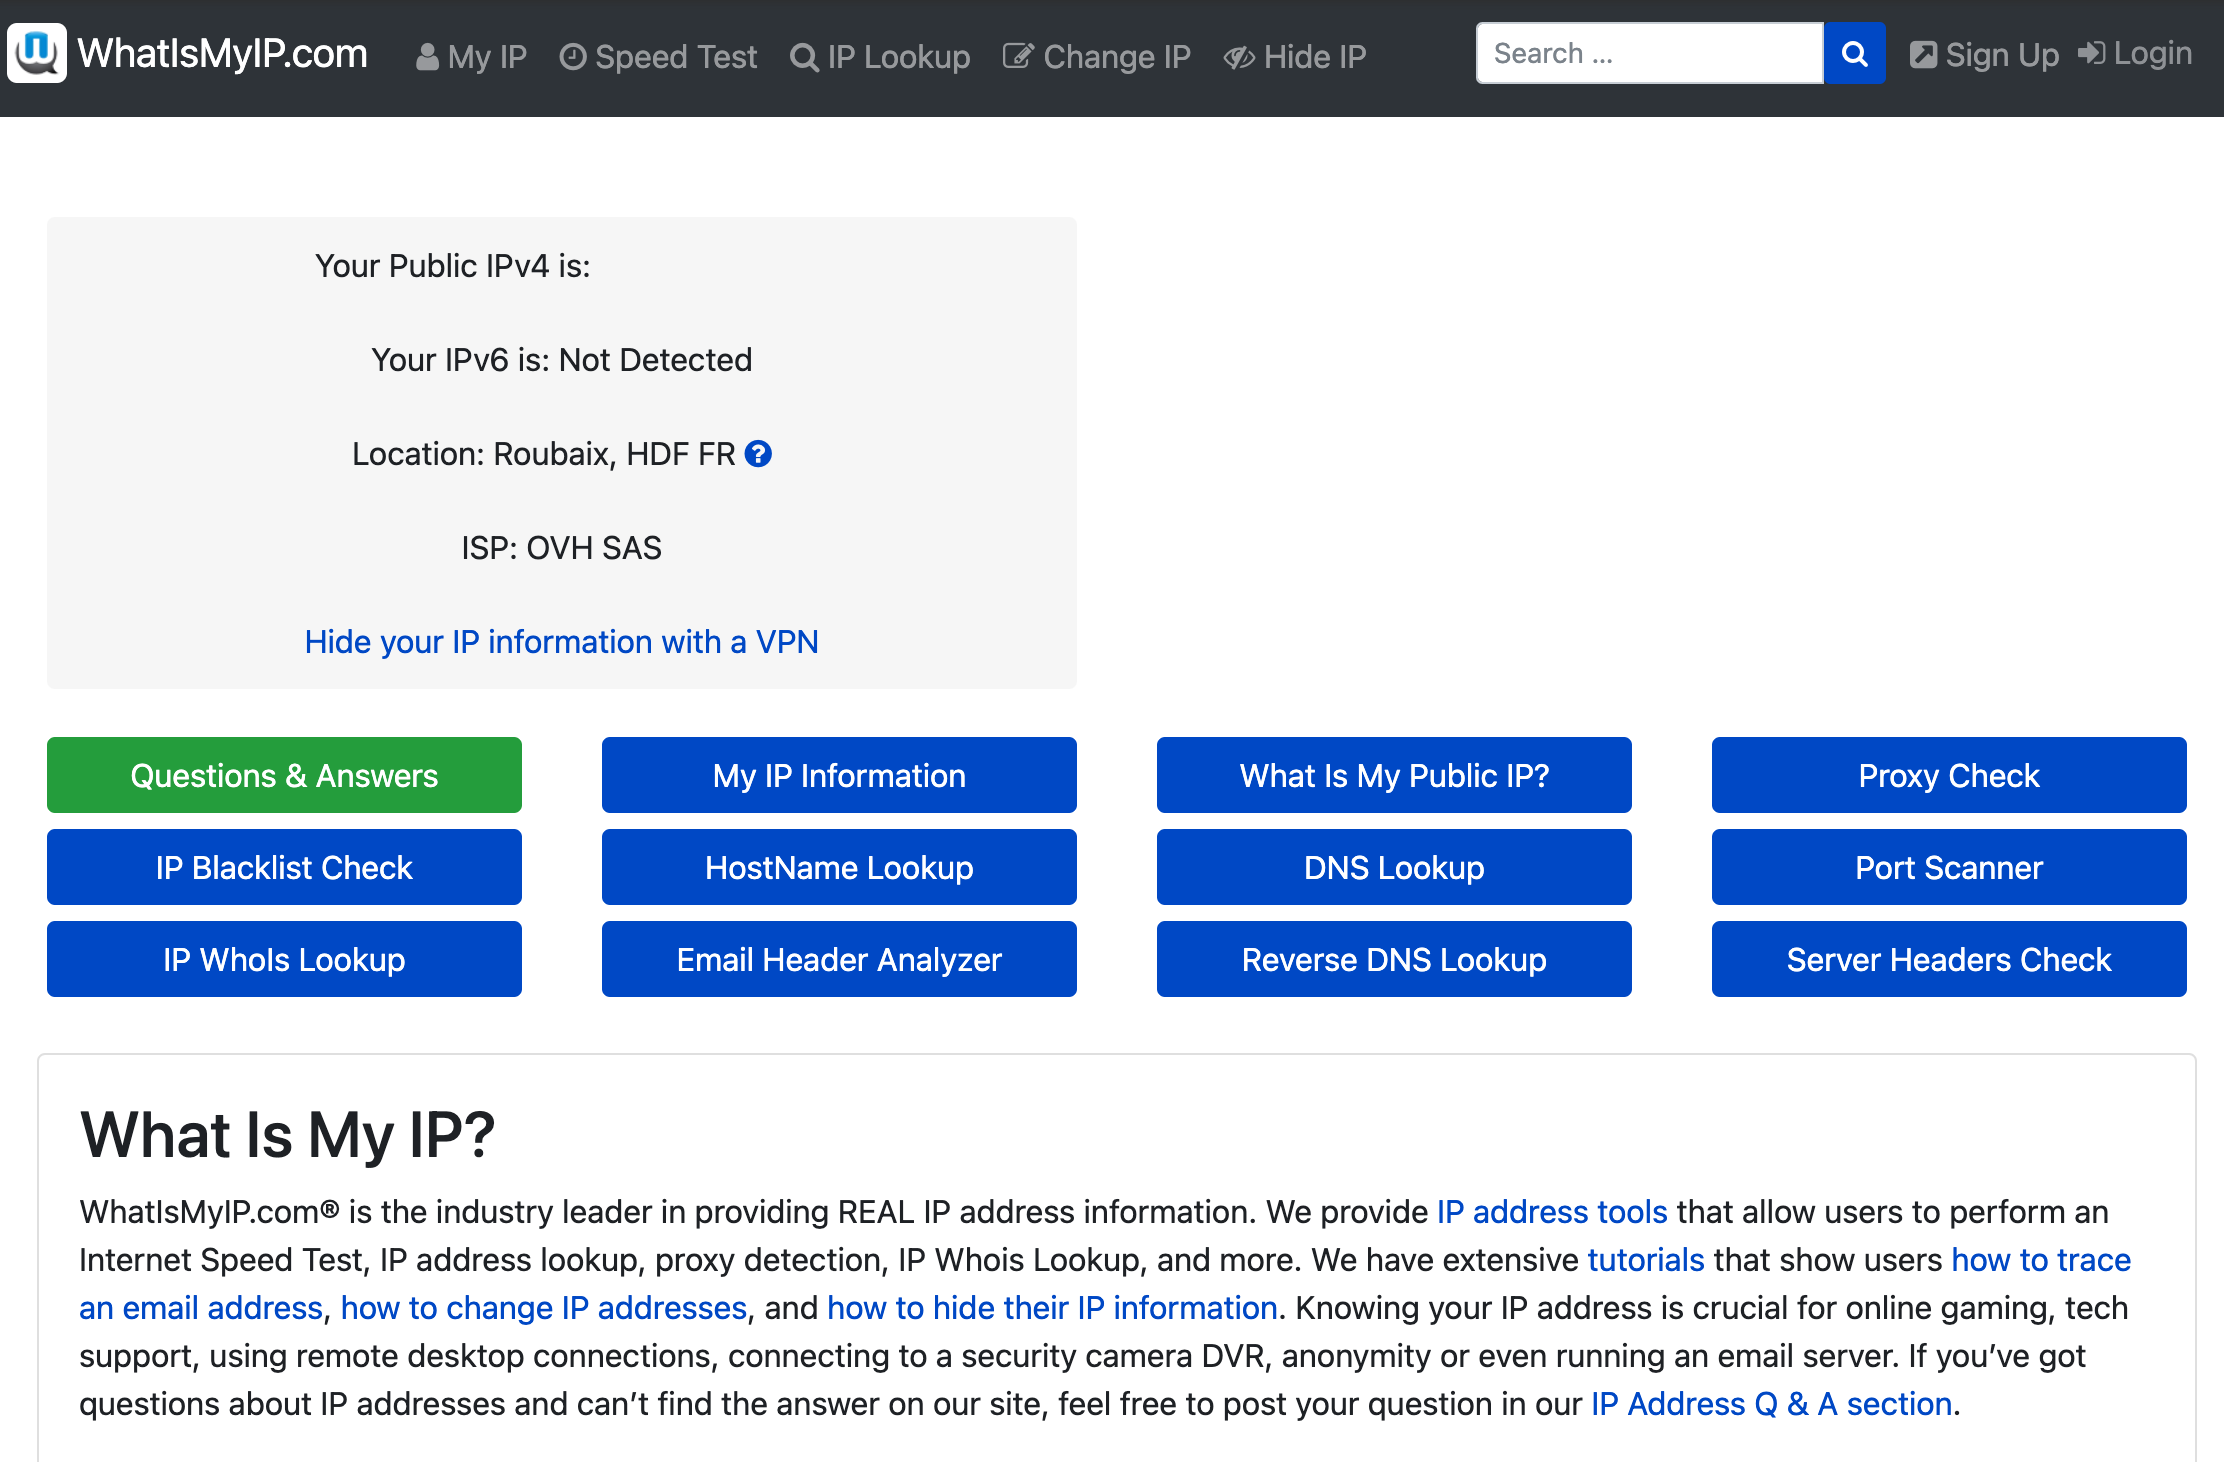2224x1462 pixels.
Task: Click 'Location: Roubaix, HDF FR' text
Action: coord(544,454)
